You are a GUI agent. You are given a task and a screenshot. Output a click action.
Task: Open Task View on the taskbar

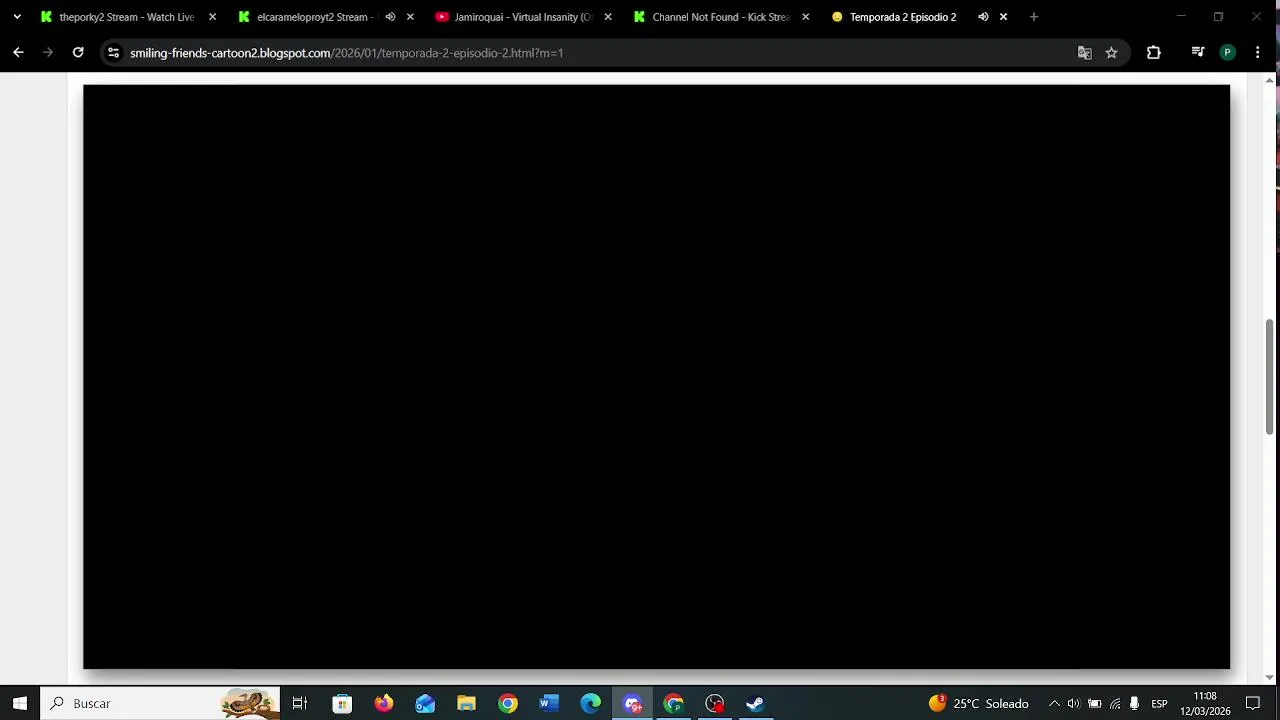point(299,703)
